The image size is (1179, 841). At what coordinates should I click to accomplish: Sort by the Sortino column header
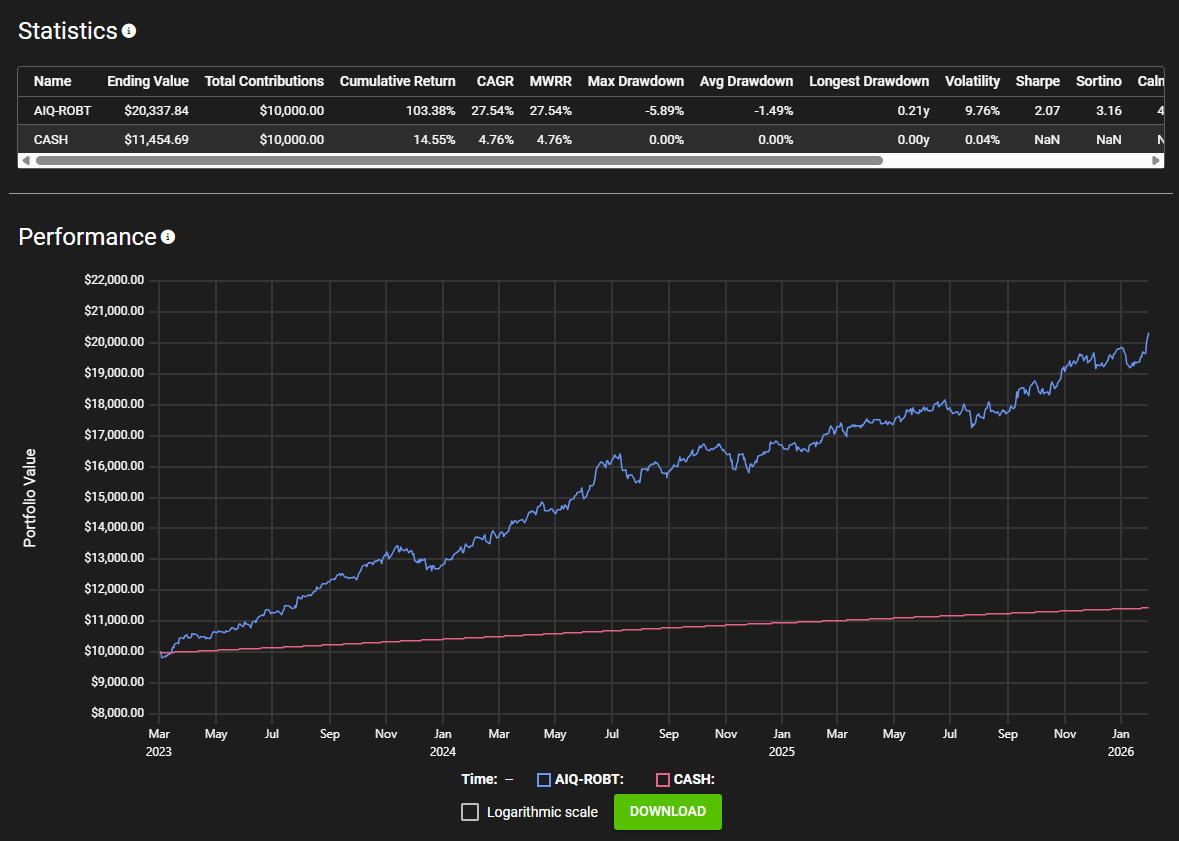point(1099,81)
